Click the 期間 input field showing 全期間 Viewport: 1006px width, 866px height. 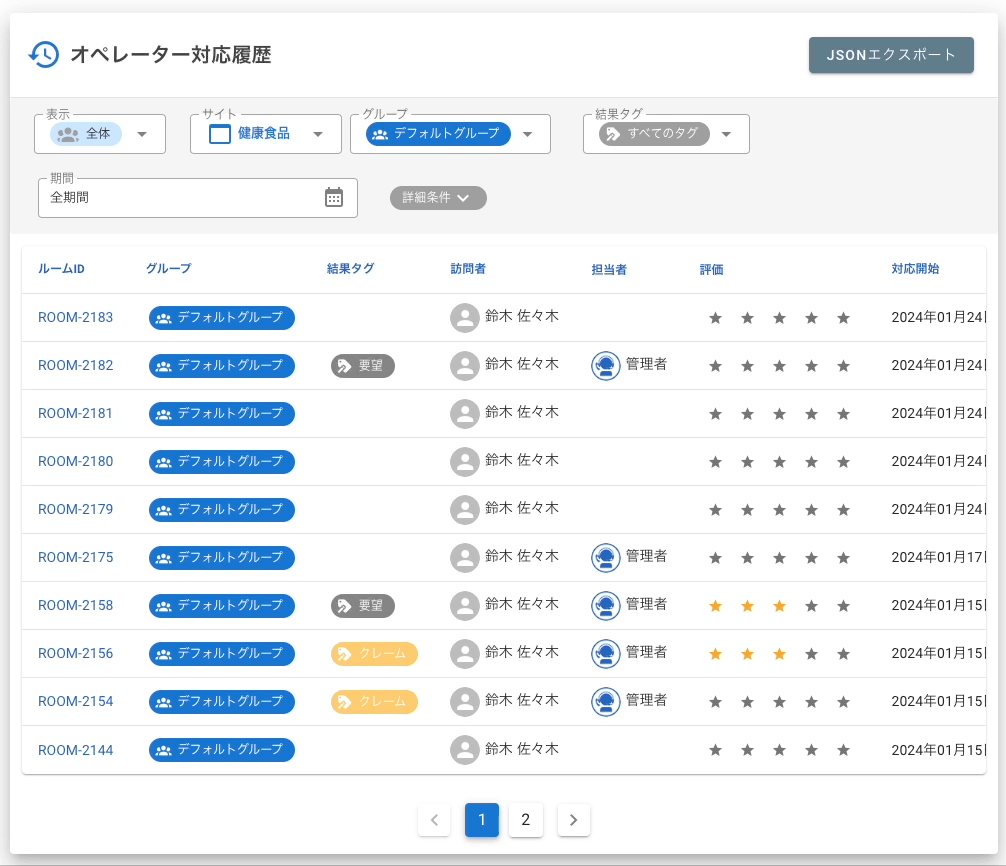pyautogui.click(x=180, y=198)
